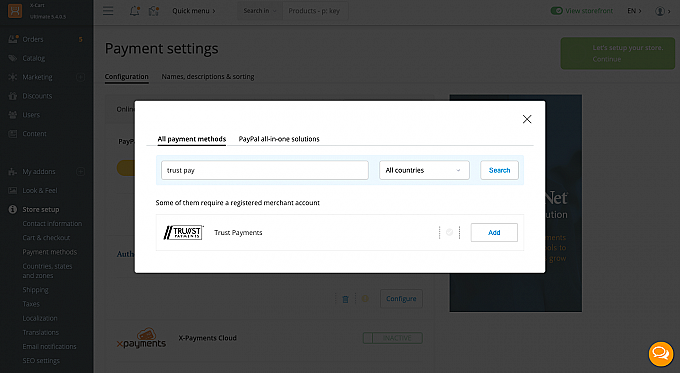Click the Users sidebar icon
Viewport: 680px width, 373px height.
click(x=13, y=115)
